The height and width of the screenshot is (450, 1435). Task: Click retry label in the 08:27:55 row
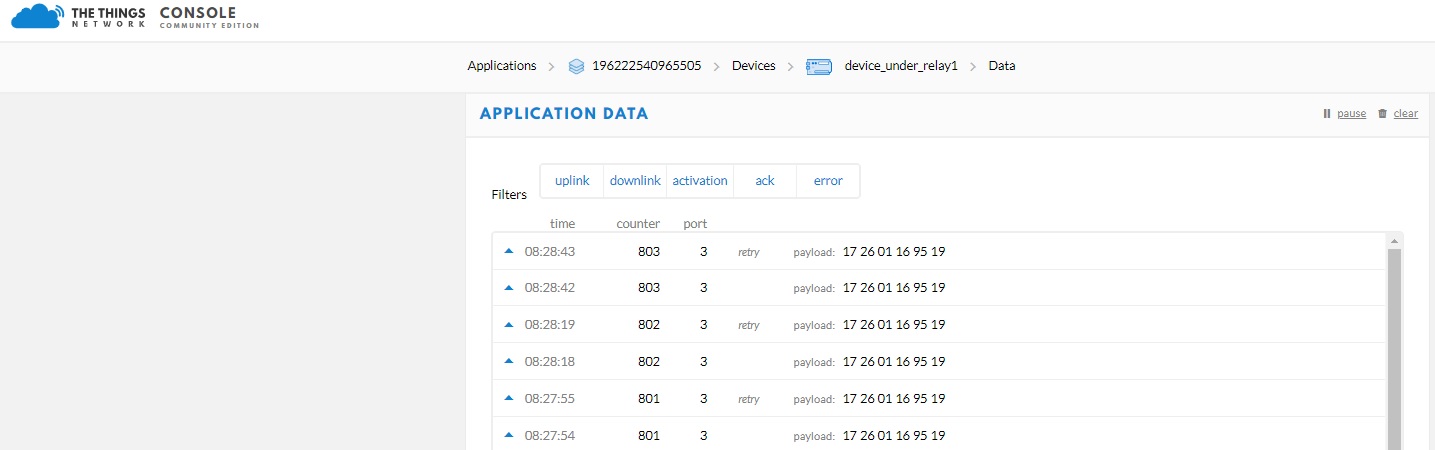point(749,400)
